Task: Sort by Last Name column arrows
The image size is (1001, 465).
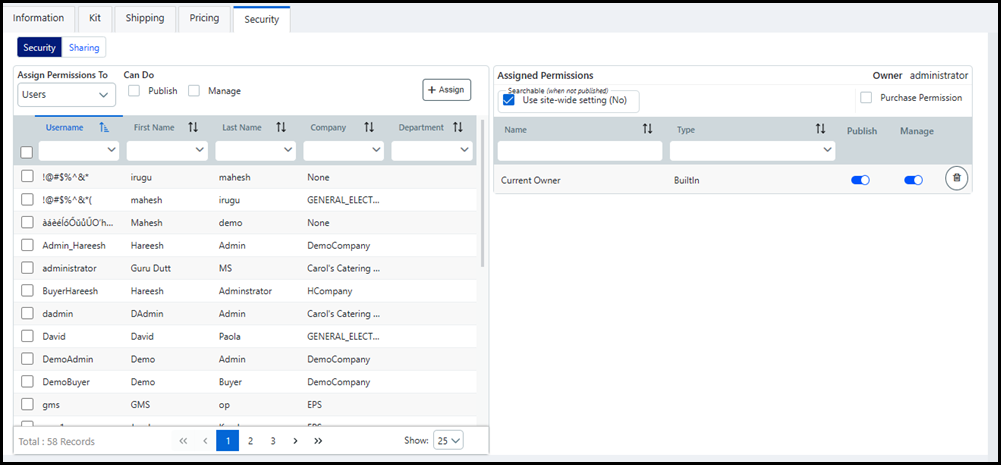Action: pos(281,128)
